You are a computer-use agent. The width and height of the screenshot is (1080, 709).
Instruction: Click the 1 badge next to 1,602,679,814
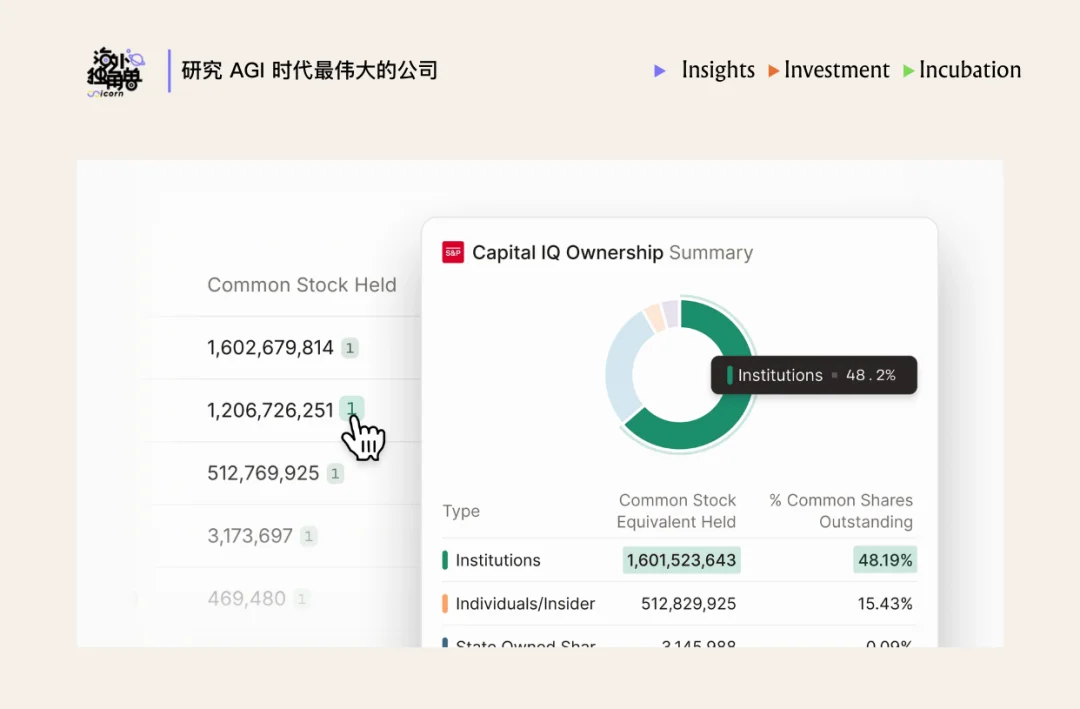click(348, 347)
